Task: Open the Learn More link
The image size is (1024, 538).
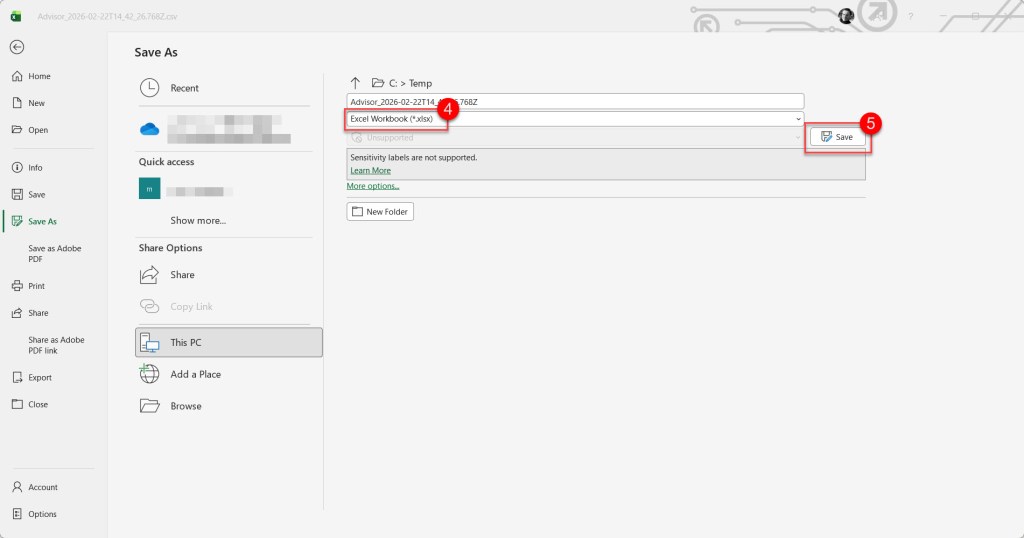Action: [x=370, y=171]
